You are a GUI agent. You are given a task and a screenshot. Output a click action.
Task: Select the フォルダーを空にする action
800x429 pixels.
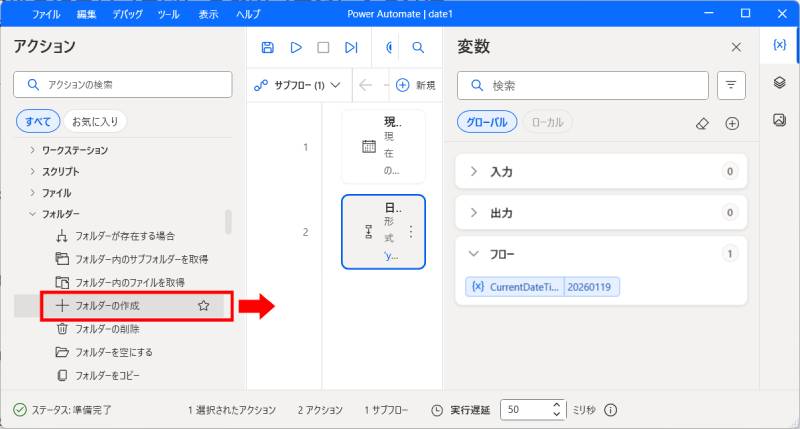114,352
